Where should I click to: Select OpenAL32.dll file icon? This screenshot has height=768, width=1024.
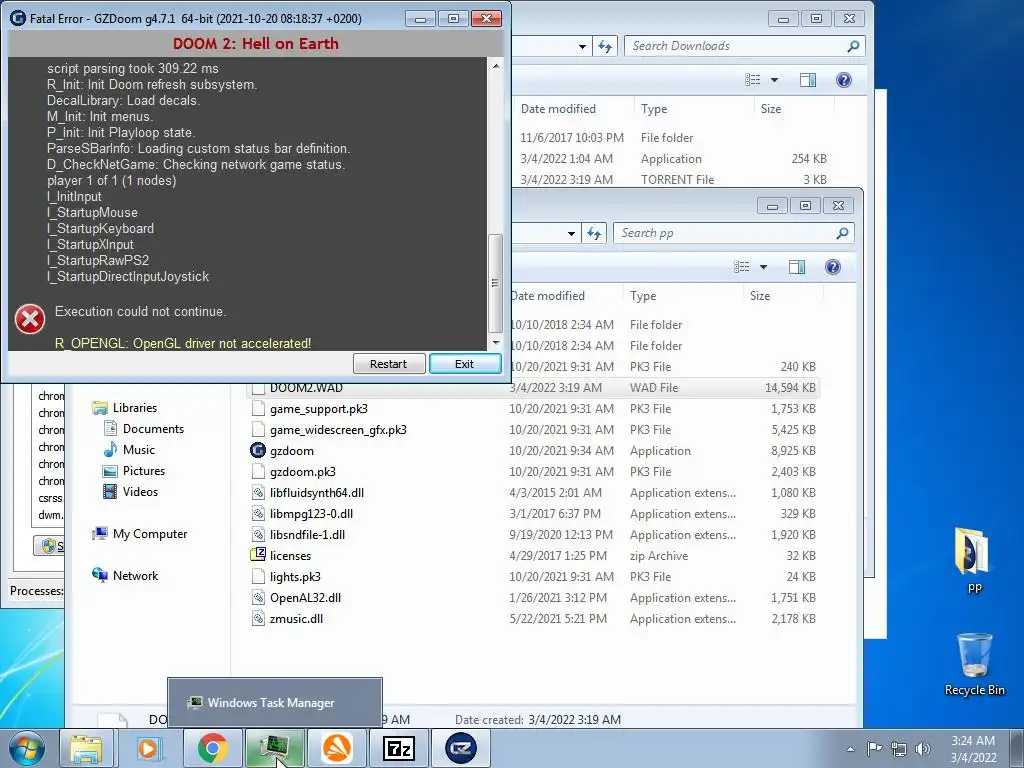(258, 598)
